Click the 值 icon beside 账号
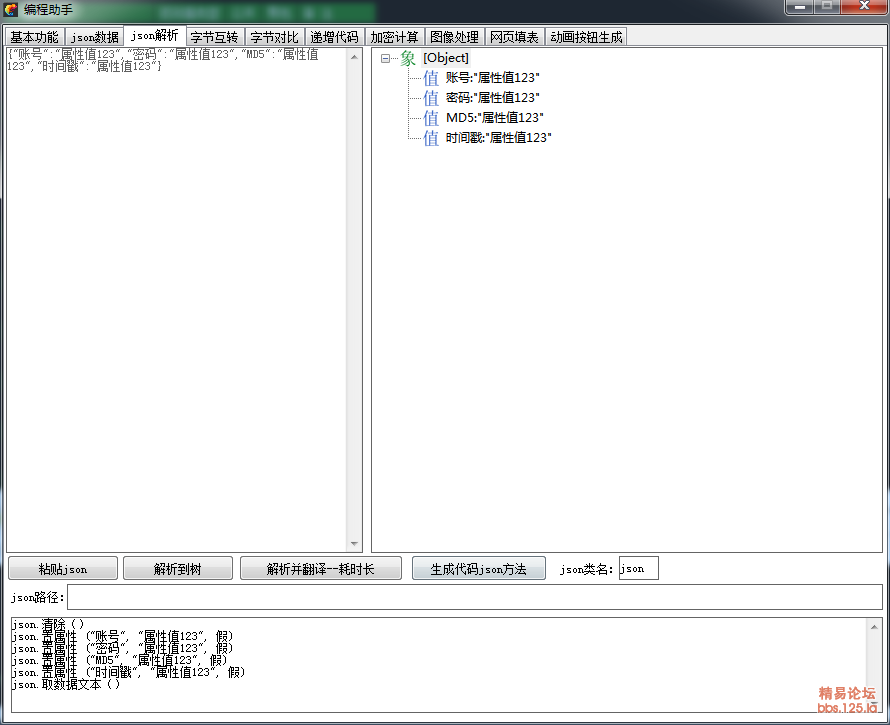This screenshot has width=890, height=725. point(431,78)
